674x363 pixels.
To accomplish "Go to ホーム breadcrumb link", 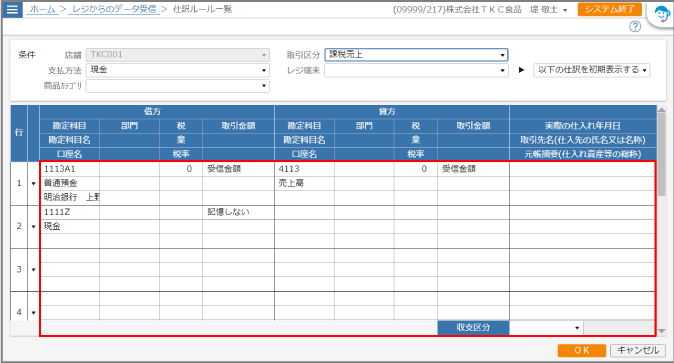I will coord(43,9).
